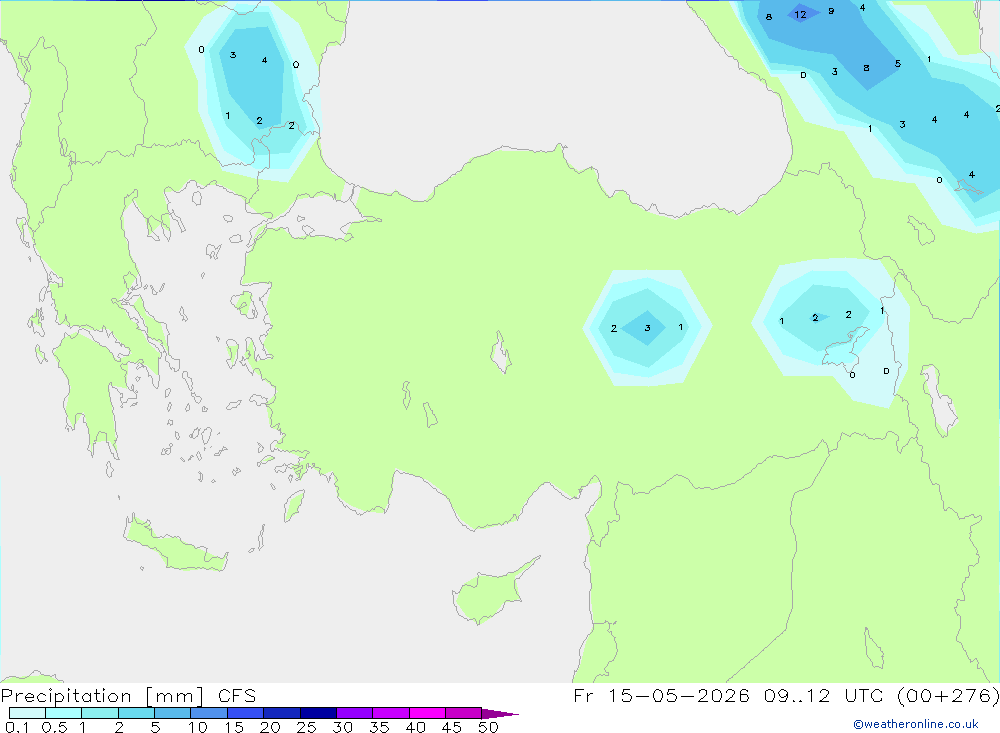
Task: Select the 2–5 mm legend color swatch
Action: 136,713
